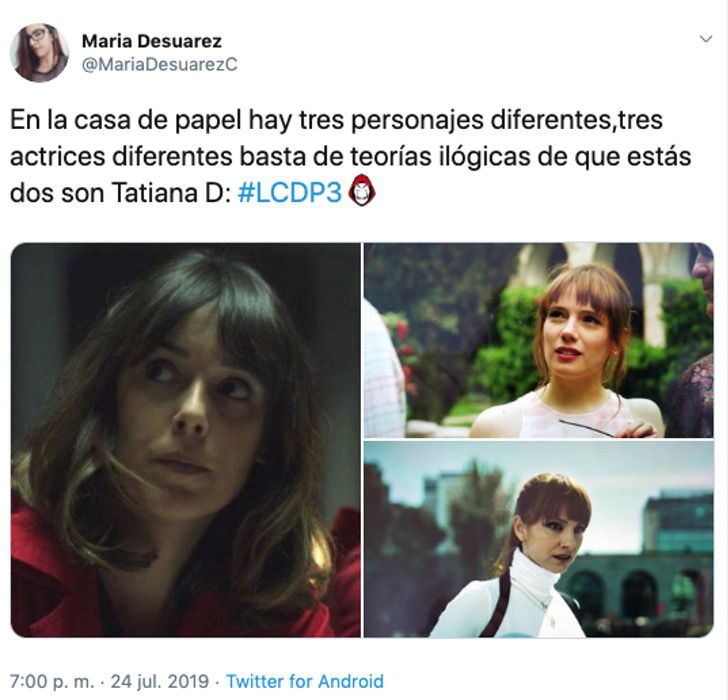Viewport: 728px width, 700px height.
Task: Click the glasses in profile avatar
Action: [x=37, y=35]
